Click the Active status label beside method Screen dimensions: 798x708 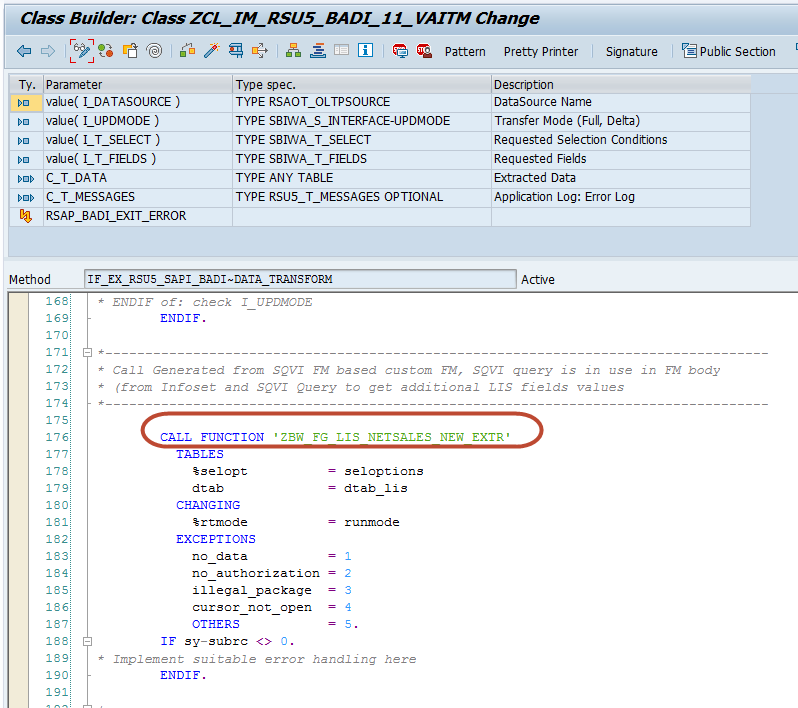pos(537,279)
